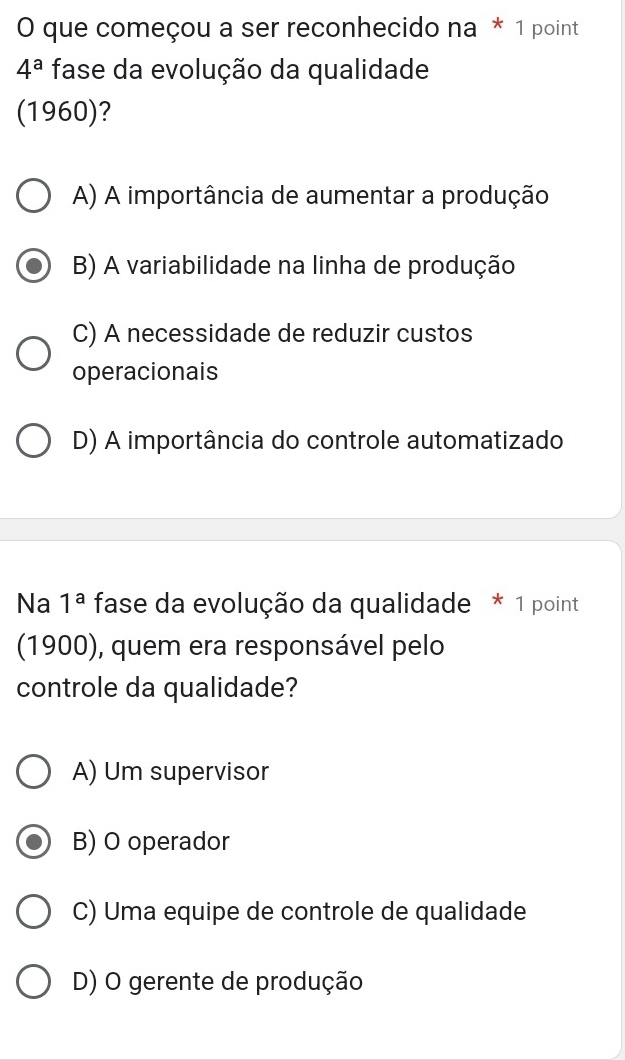Click the label text 'A) Um supervisor'
The height and width of the screenshot is (1060, 625).
[171, 772]
